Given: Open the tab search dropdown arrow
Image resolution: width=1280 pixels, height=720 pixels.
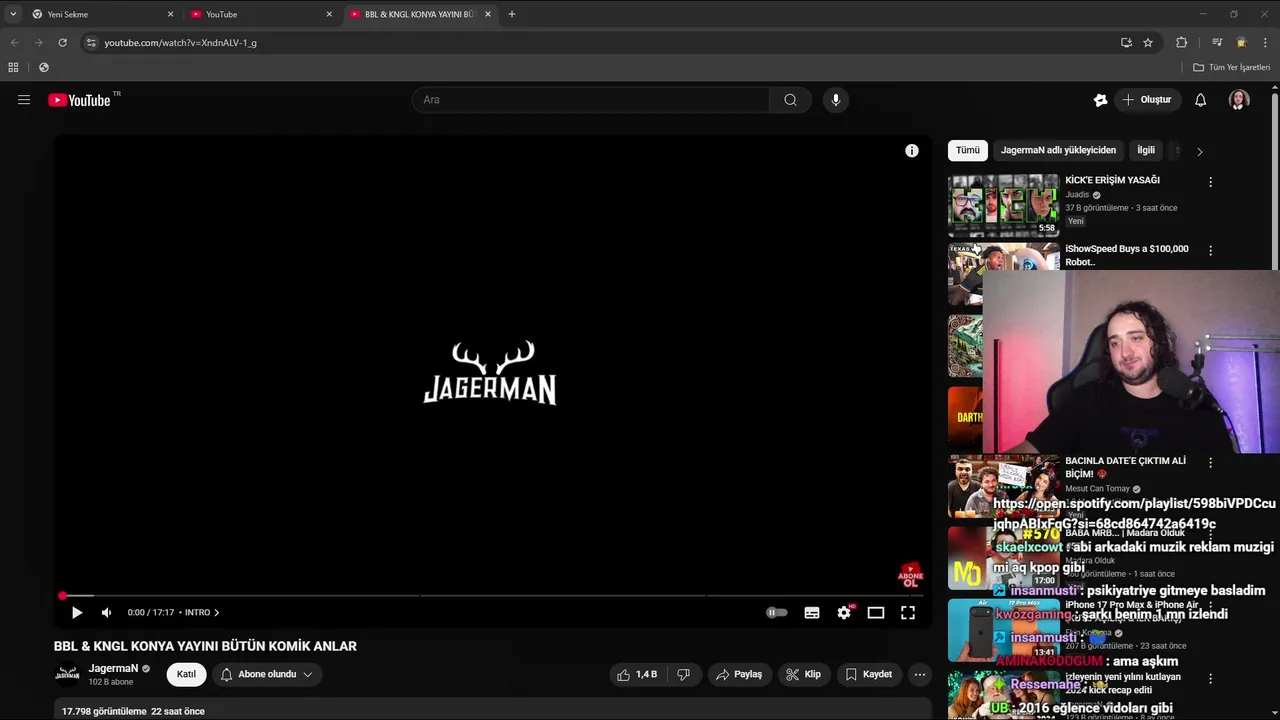Looking at the screenshot, I should [x=12, y=14].
